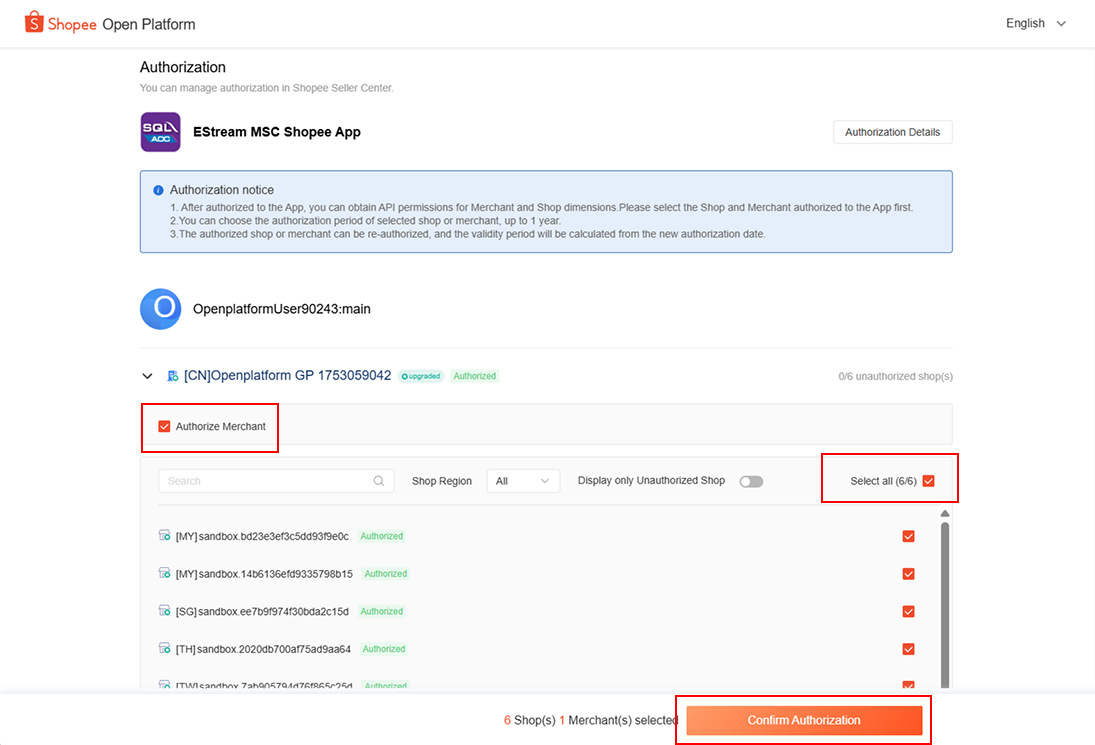Click the shop icon for sandbox.bd23e3ef3c5dd93f9e0c
Viewport: 1095px width, 745px height.
(x=165, y=536)
